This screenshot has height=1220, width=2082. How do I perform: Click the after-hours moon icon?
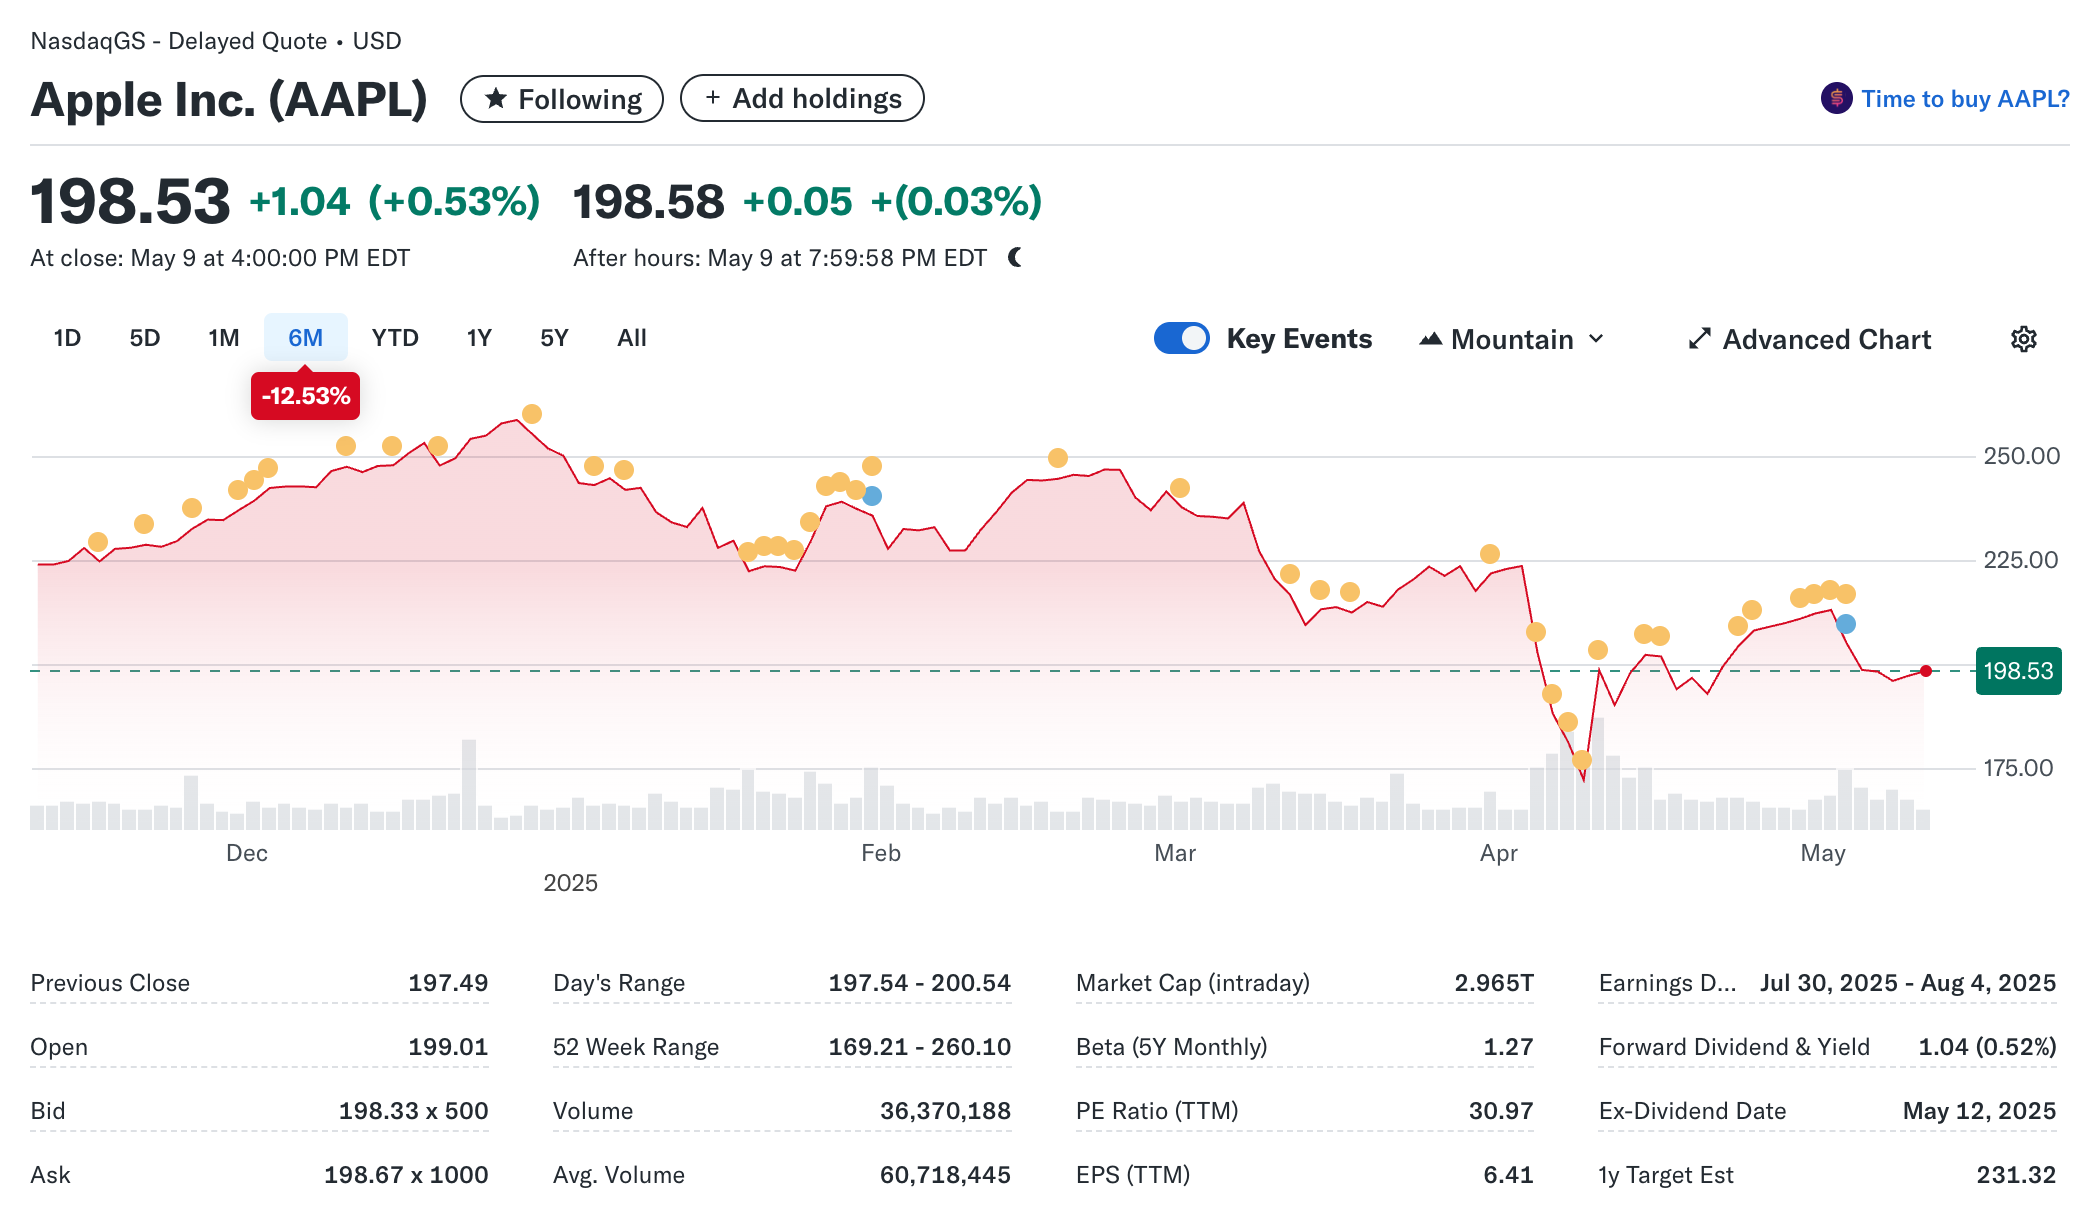click(1015, 258)
